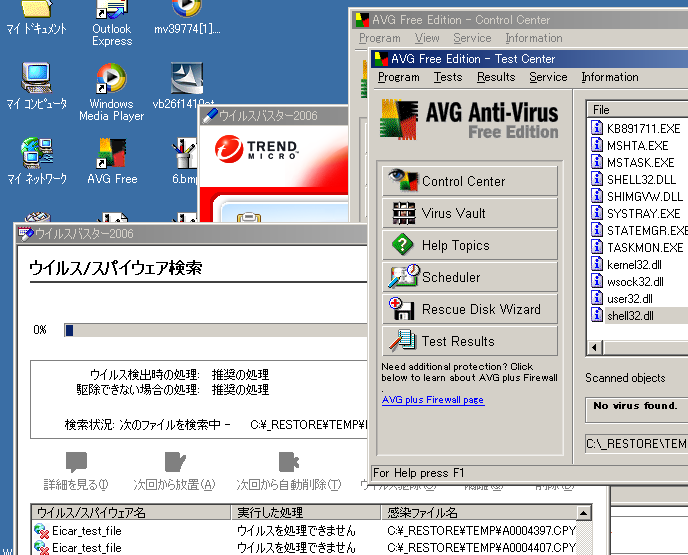
Task: Open the AVG Scheduler
Action: (470, 277)
